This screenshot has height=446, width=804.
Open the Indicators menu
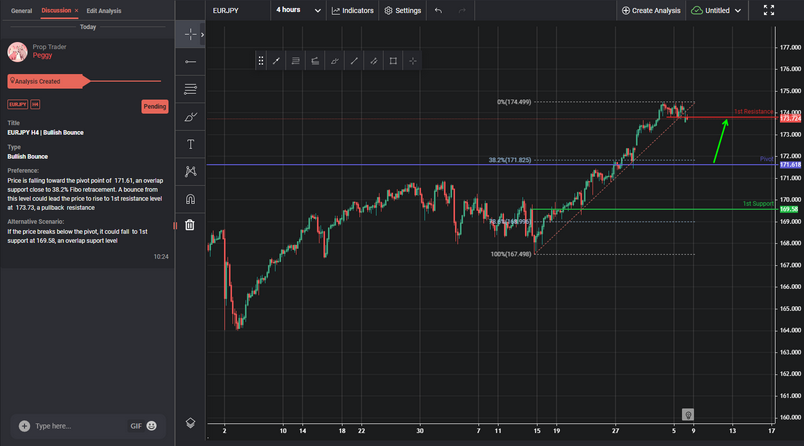point(353,10)
